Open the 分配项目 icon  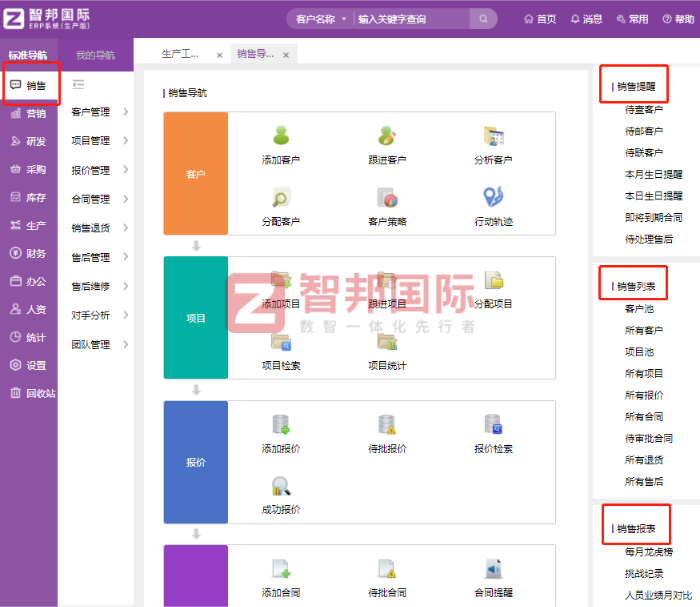[493, 279]
